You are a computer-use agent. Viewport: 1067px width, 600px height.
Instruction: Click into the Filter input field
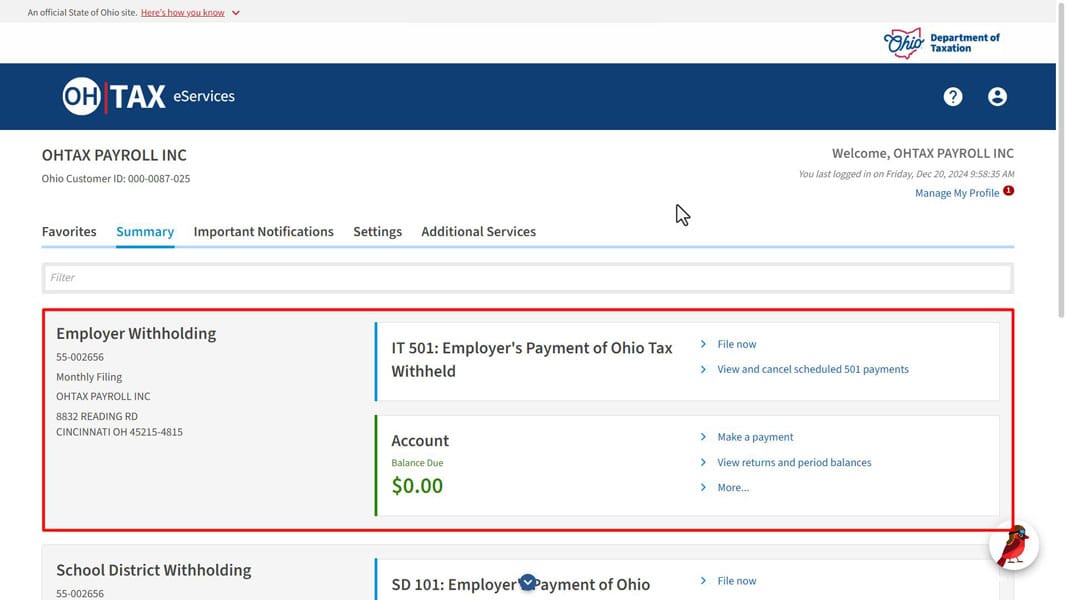pyautogui.click(x=528, y=278)
